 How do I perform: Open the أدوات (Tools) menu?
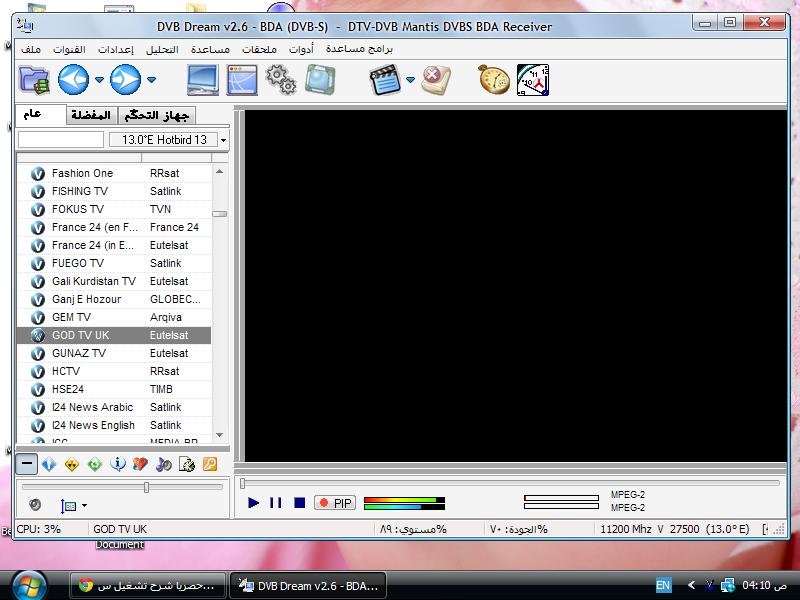tap(301, 49)
